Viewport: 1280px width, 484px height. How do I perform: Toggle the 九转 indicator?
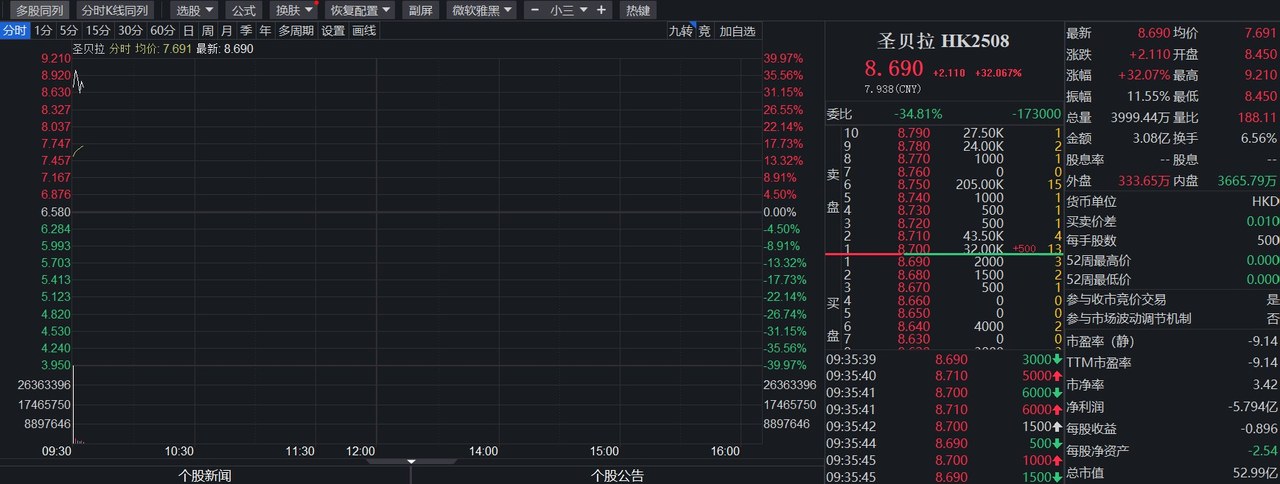click(680, 31)
